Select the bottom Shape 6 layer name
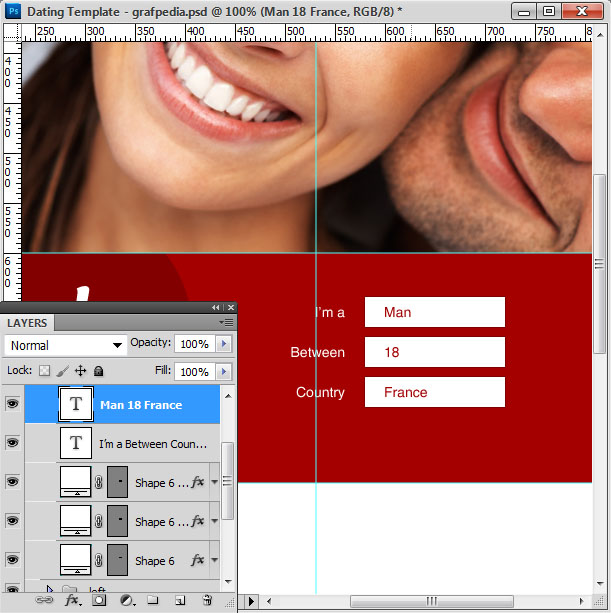 pos(155,561)
